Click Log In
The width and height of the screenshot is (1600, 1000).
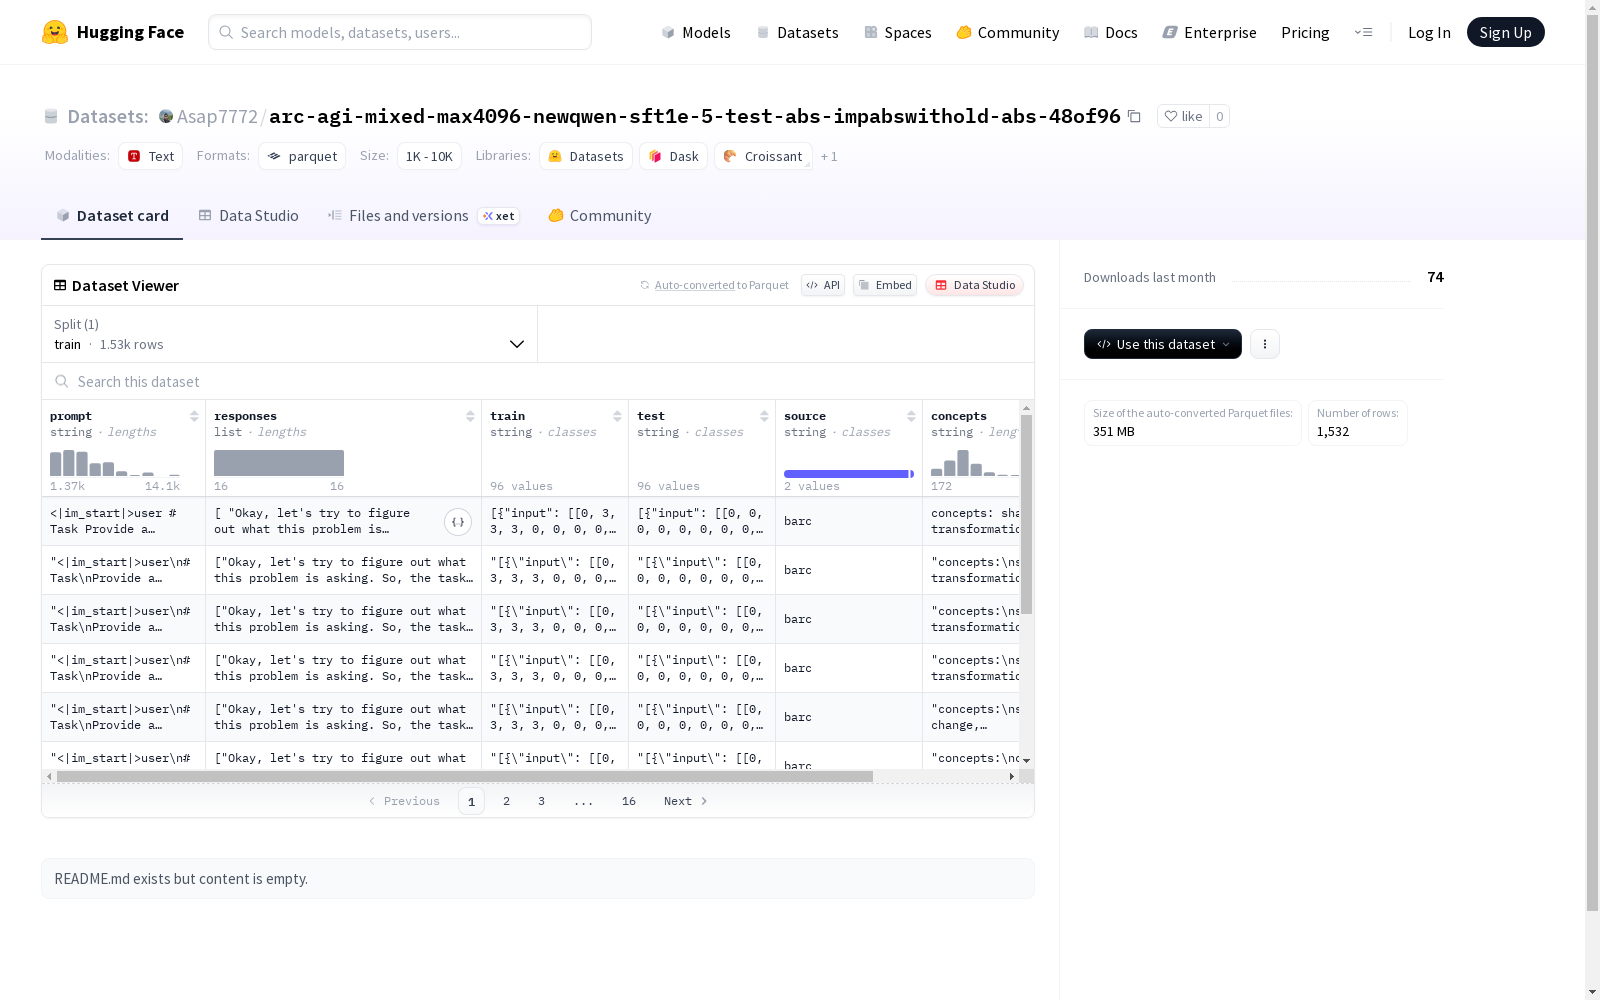click(x=1429, y=32)
